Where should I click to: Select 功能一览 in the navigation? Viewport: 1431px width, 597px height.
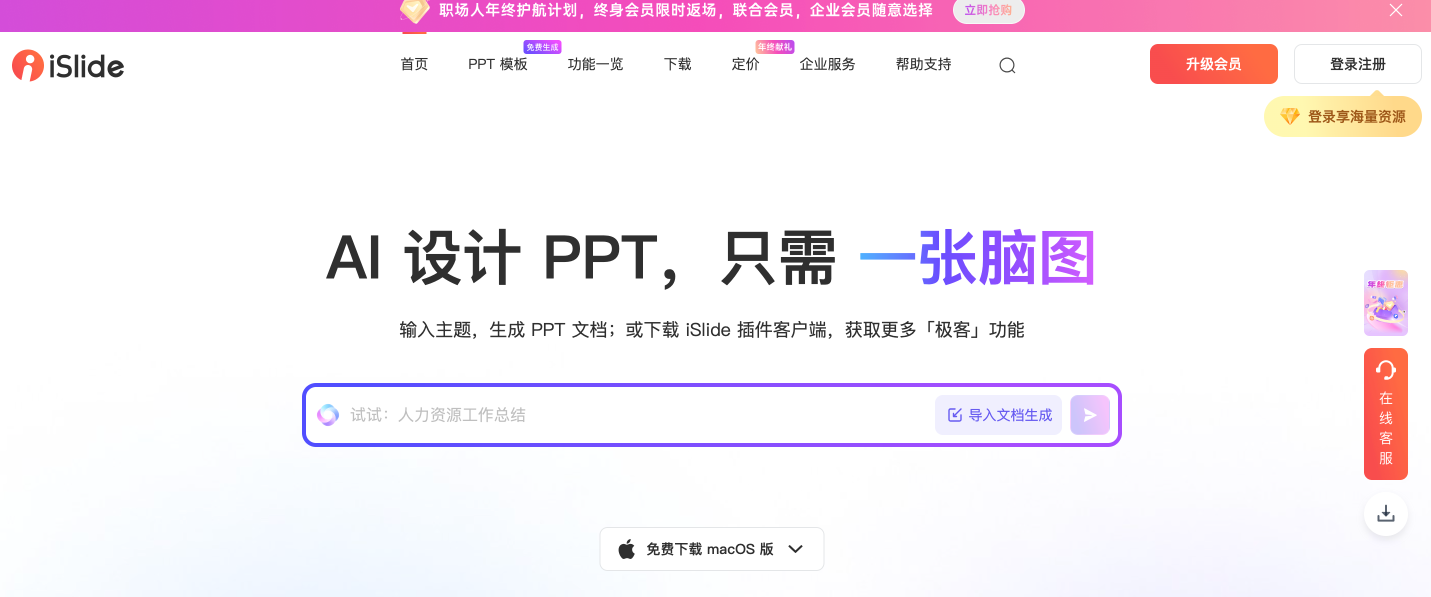596,64
